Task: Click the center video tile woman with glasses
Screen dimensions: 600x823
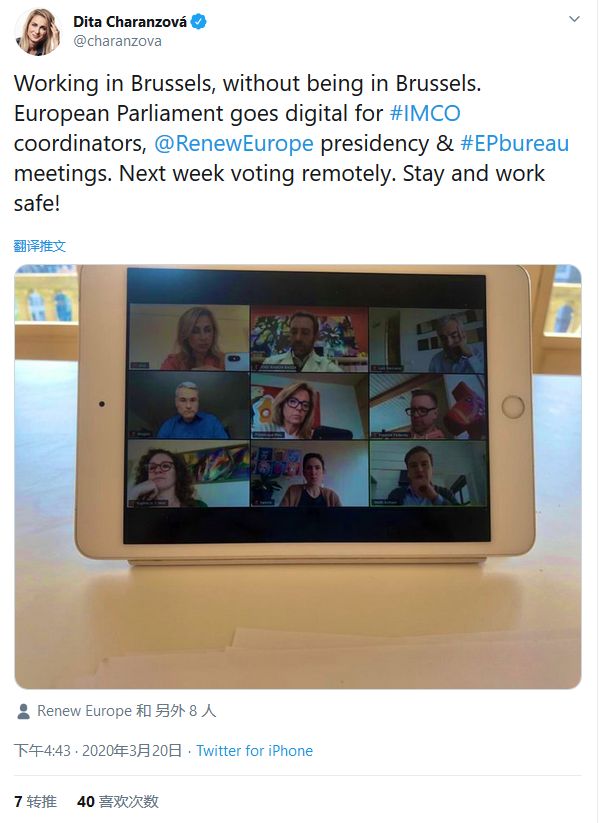Action: 309,406
